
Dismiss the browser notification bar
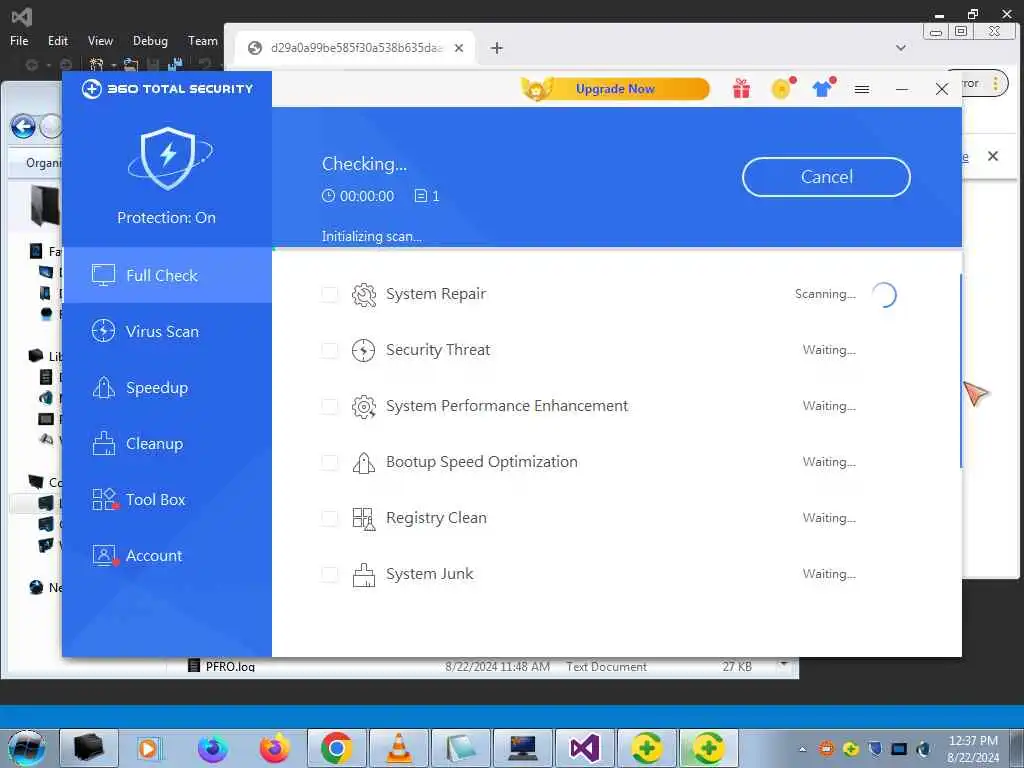(x=993, y=156)
